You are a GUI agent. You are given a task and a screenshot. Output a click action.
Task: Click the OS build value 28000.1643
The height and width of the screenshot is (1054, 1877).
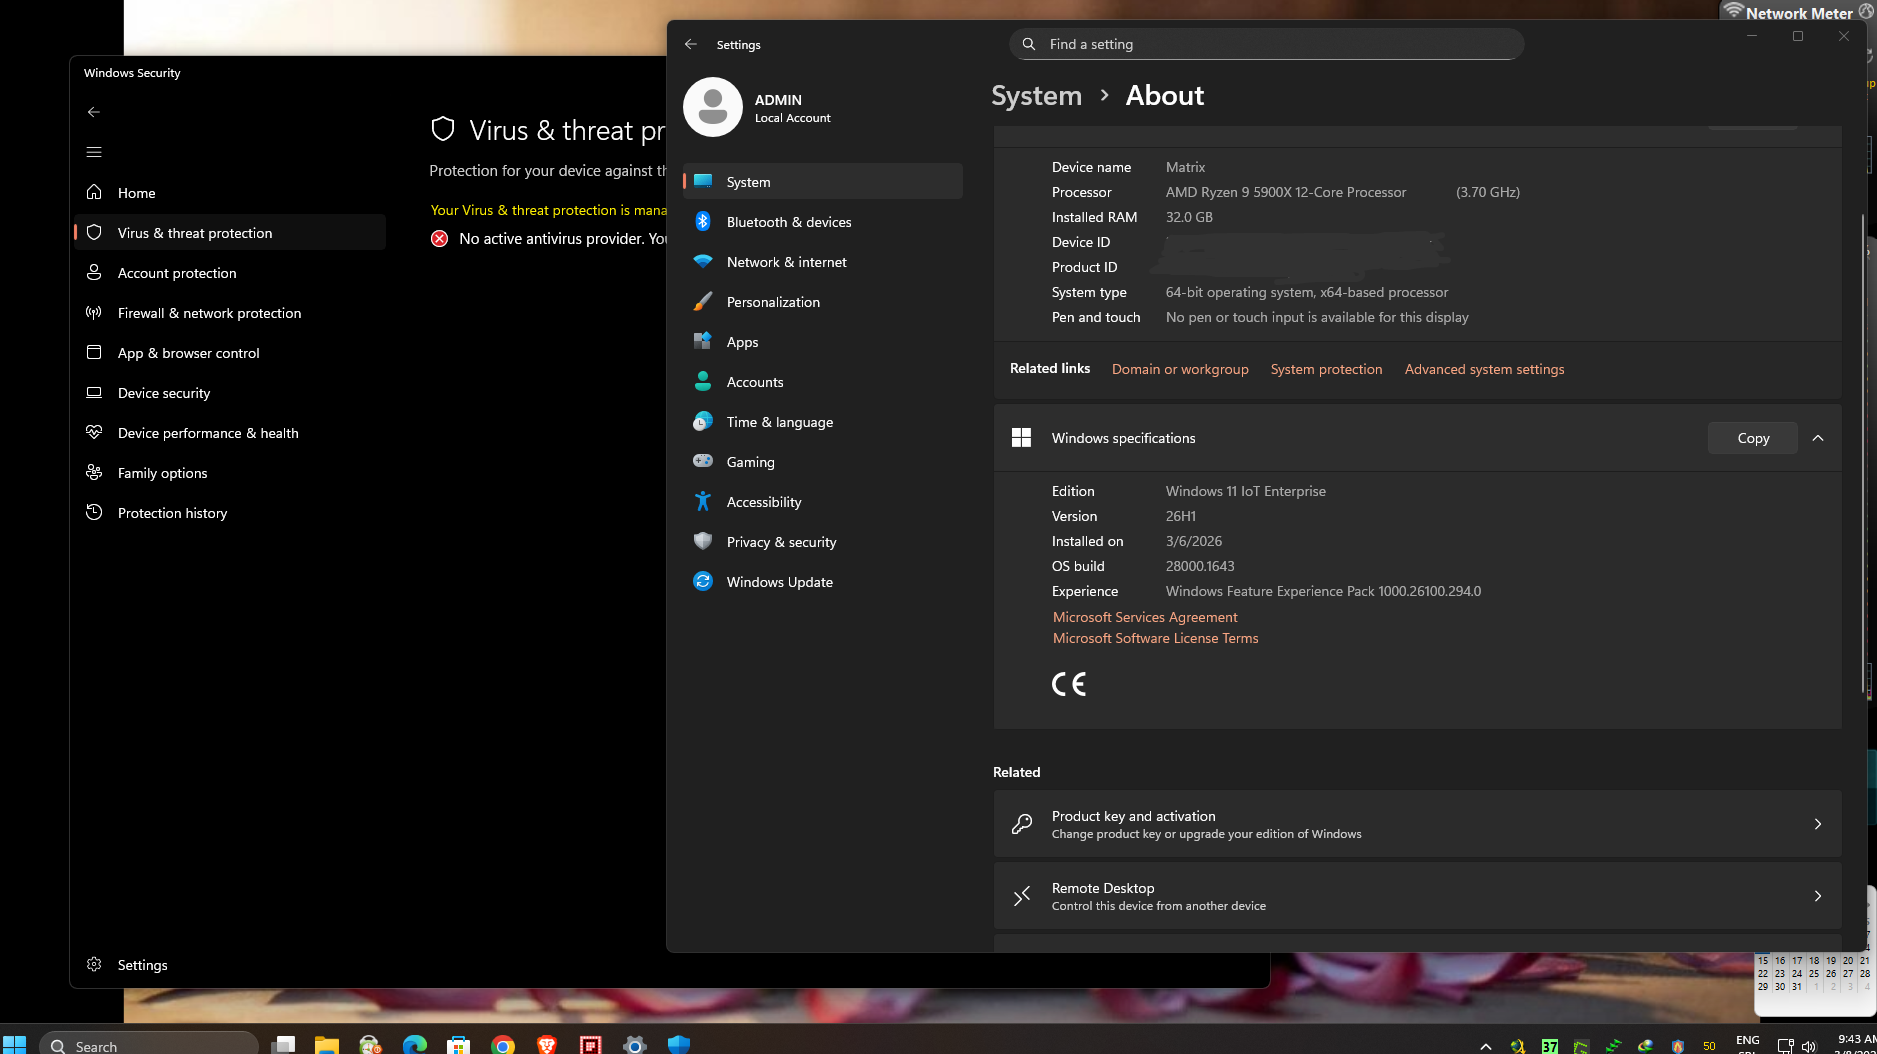(1200, 566)
